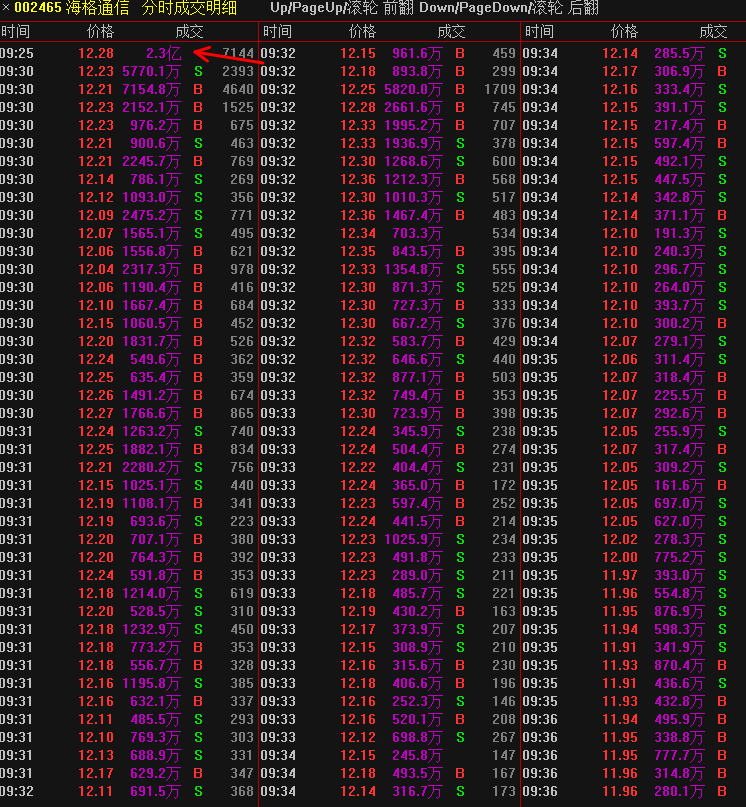This screenshot has width=746, height=807.
Task: Click the S flag in the 1936.9万 row
Action: (460, 144)
